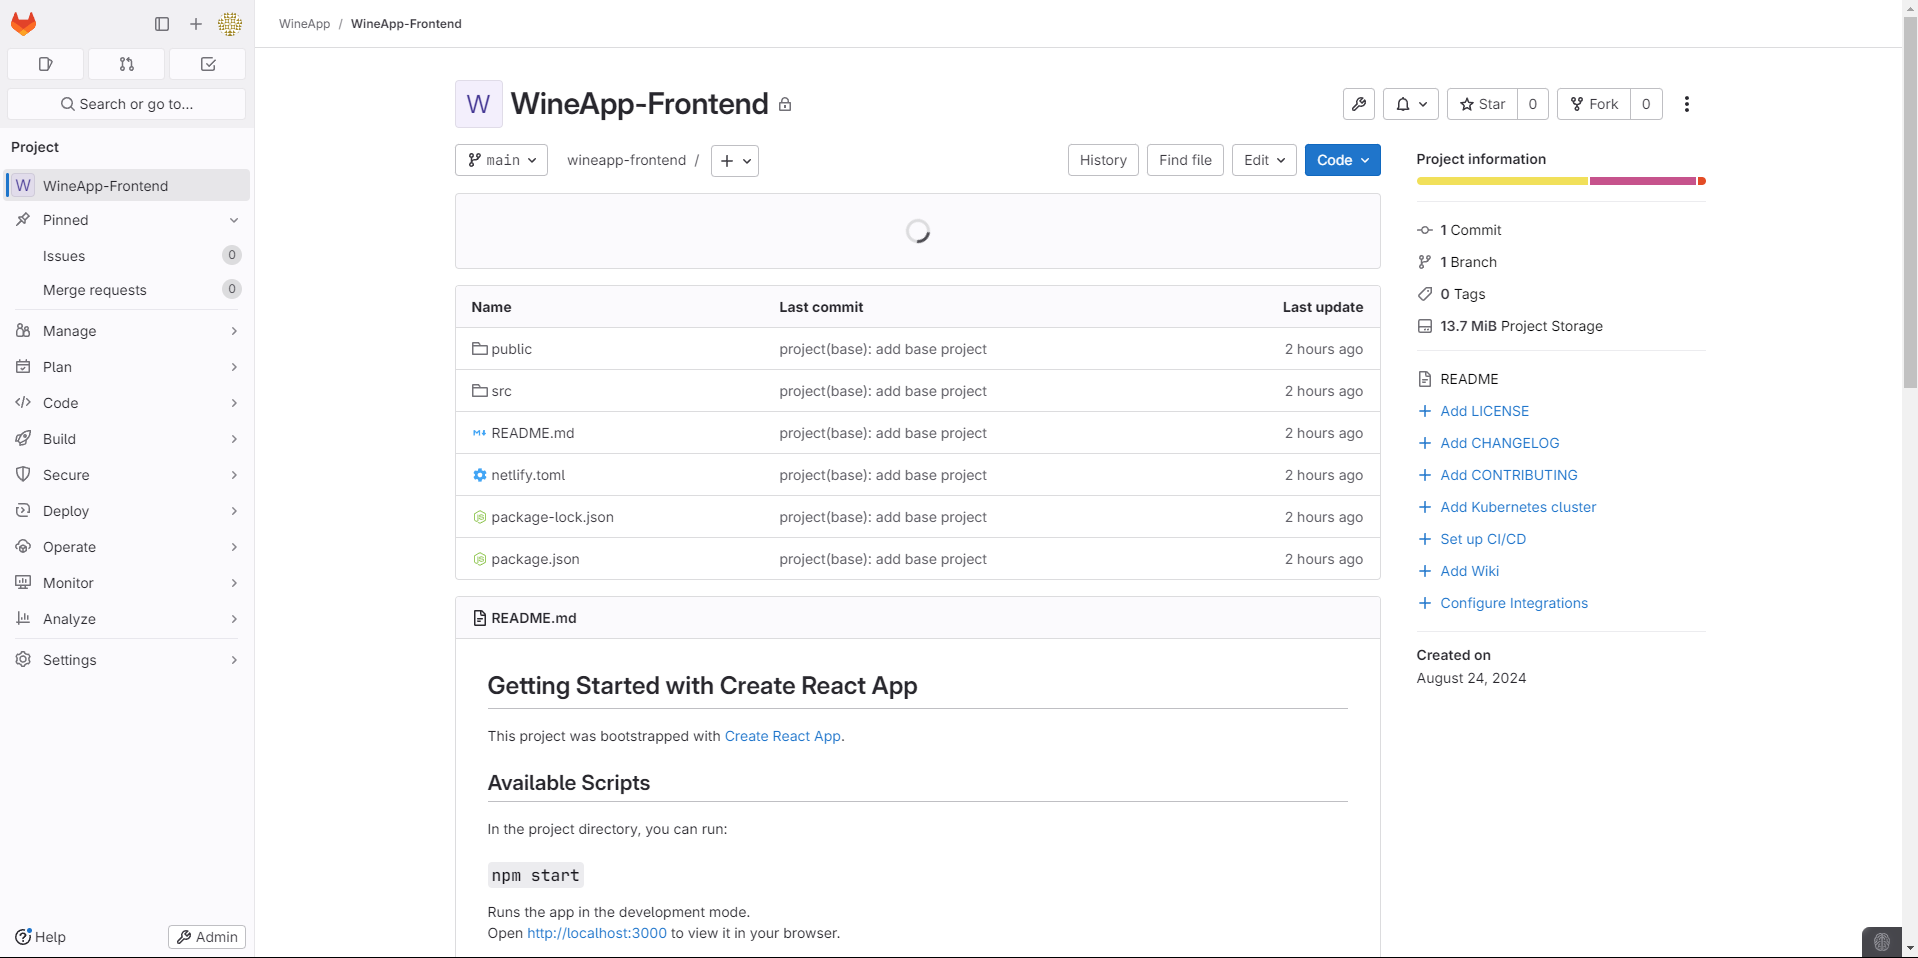The height and width of the screenshot is (958, 1918).
Task: Open the user avatar menu
Action: [x=230, y=24]
